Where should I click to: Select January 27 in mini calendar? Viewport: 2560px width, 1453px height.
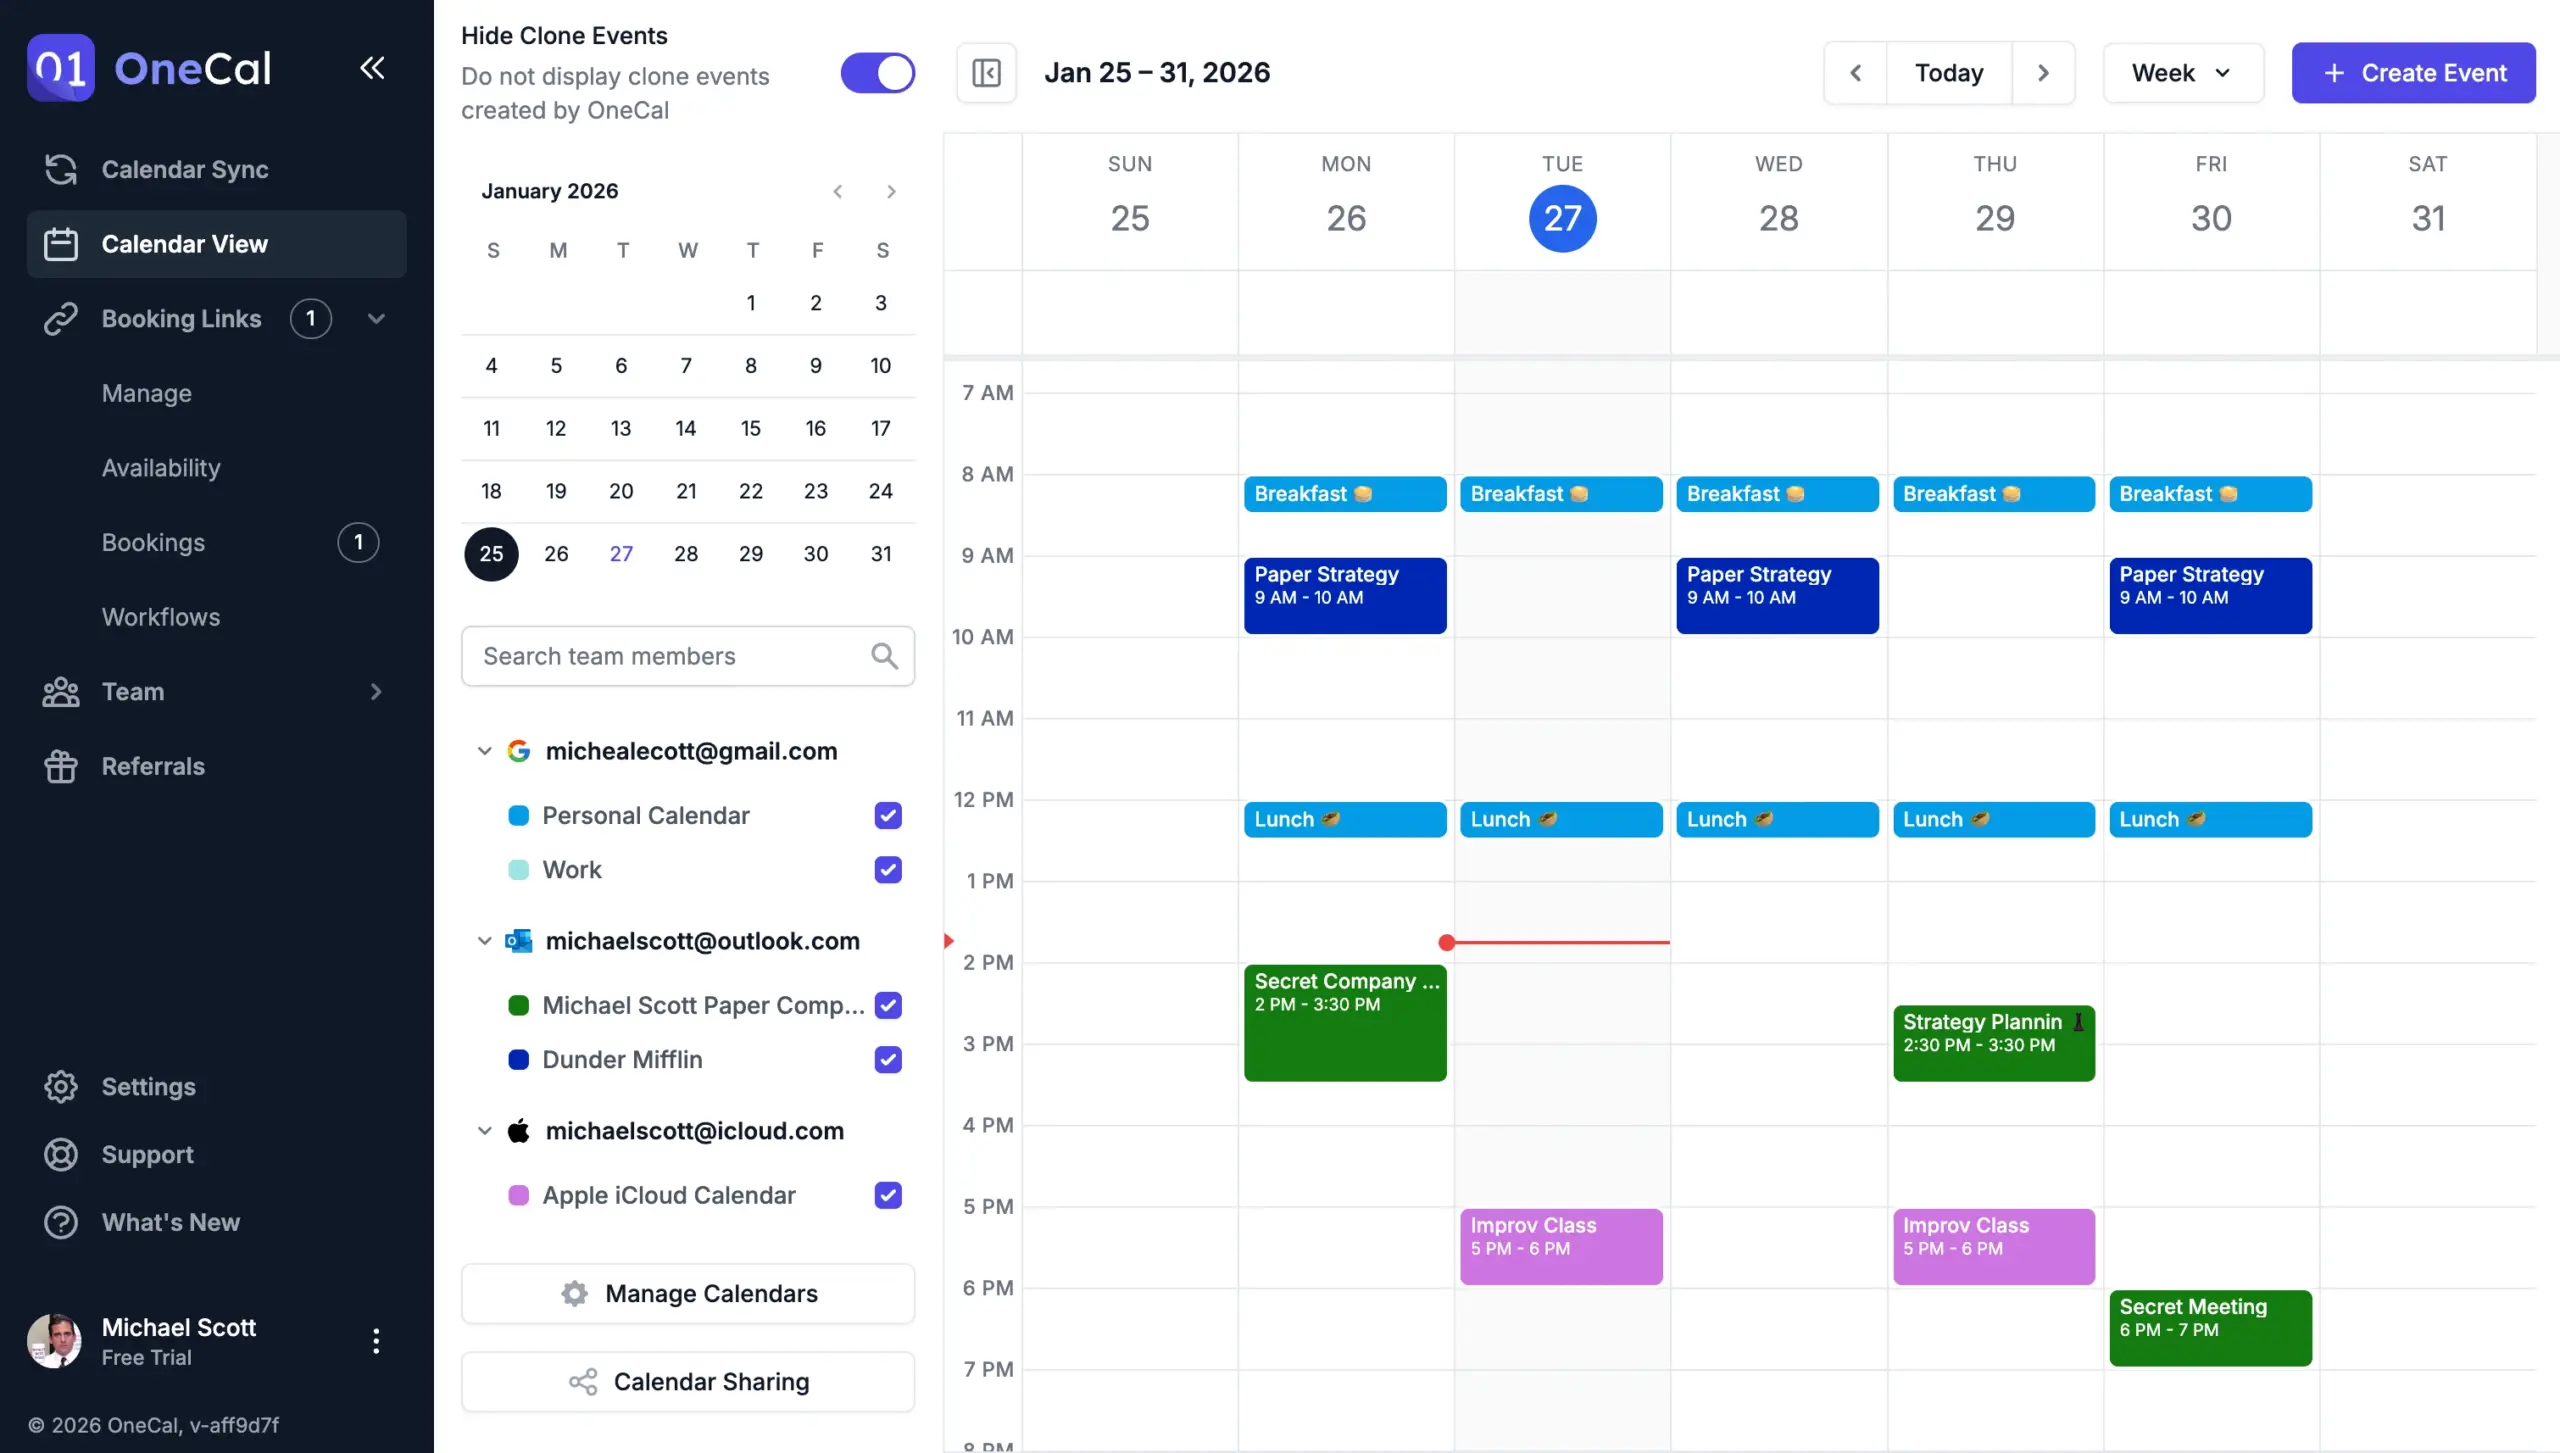621,554
